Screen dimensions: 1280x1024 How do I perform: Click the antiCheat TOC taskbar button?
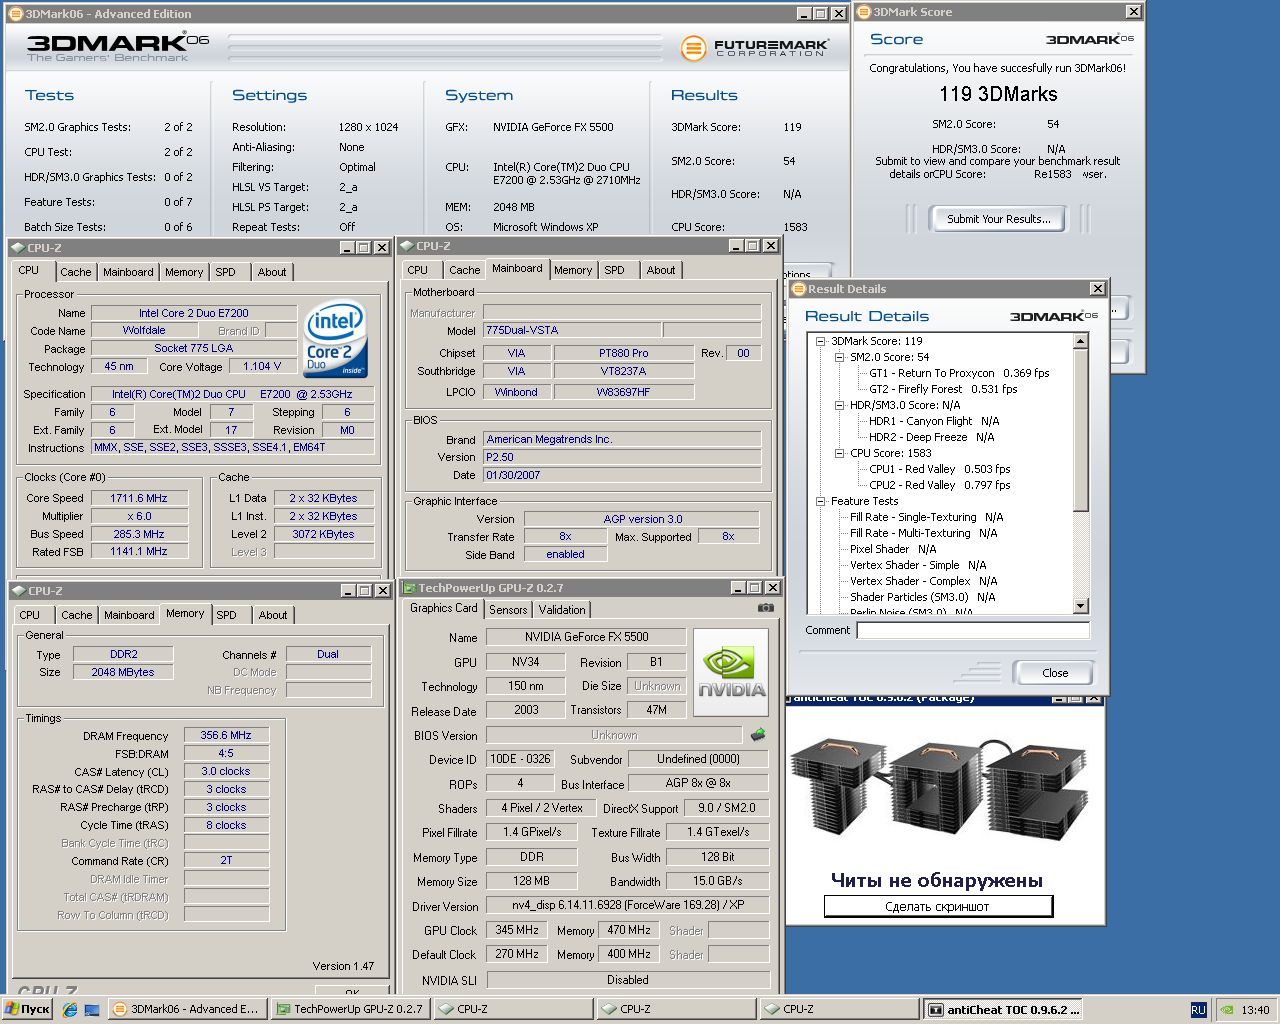pos(1003,1009)
